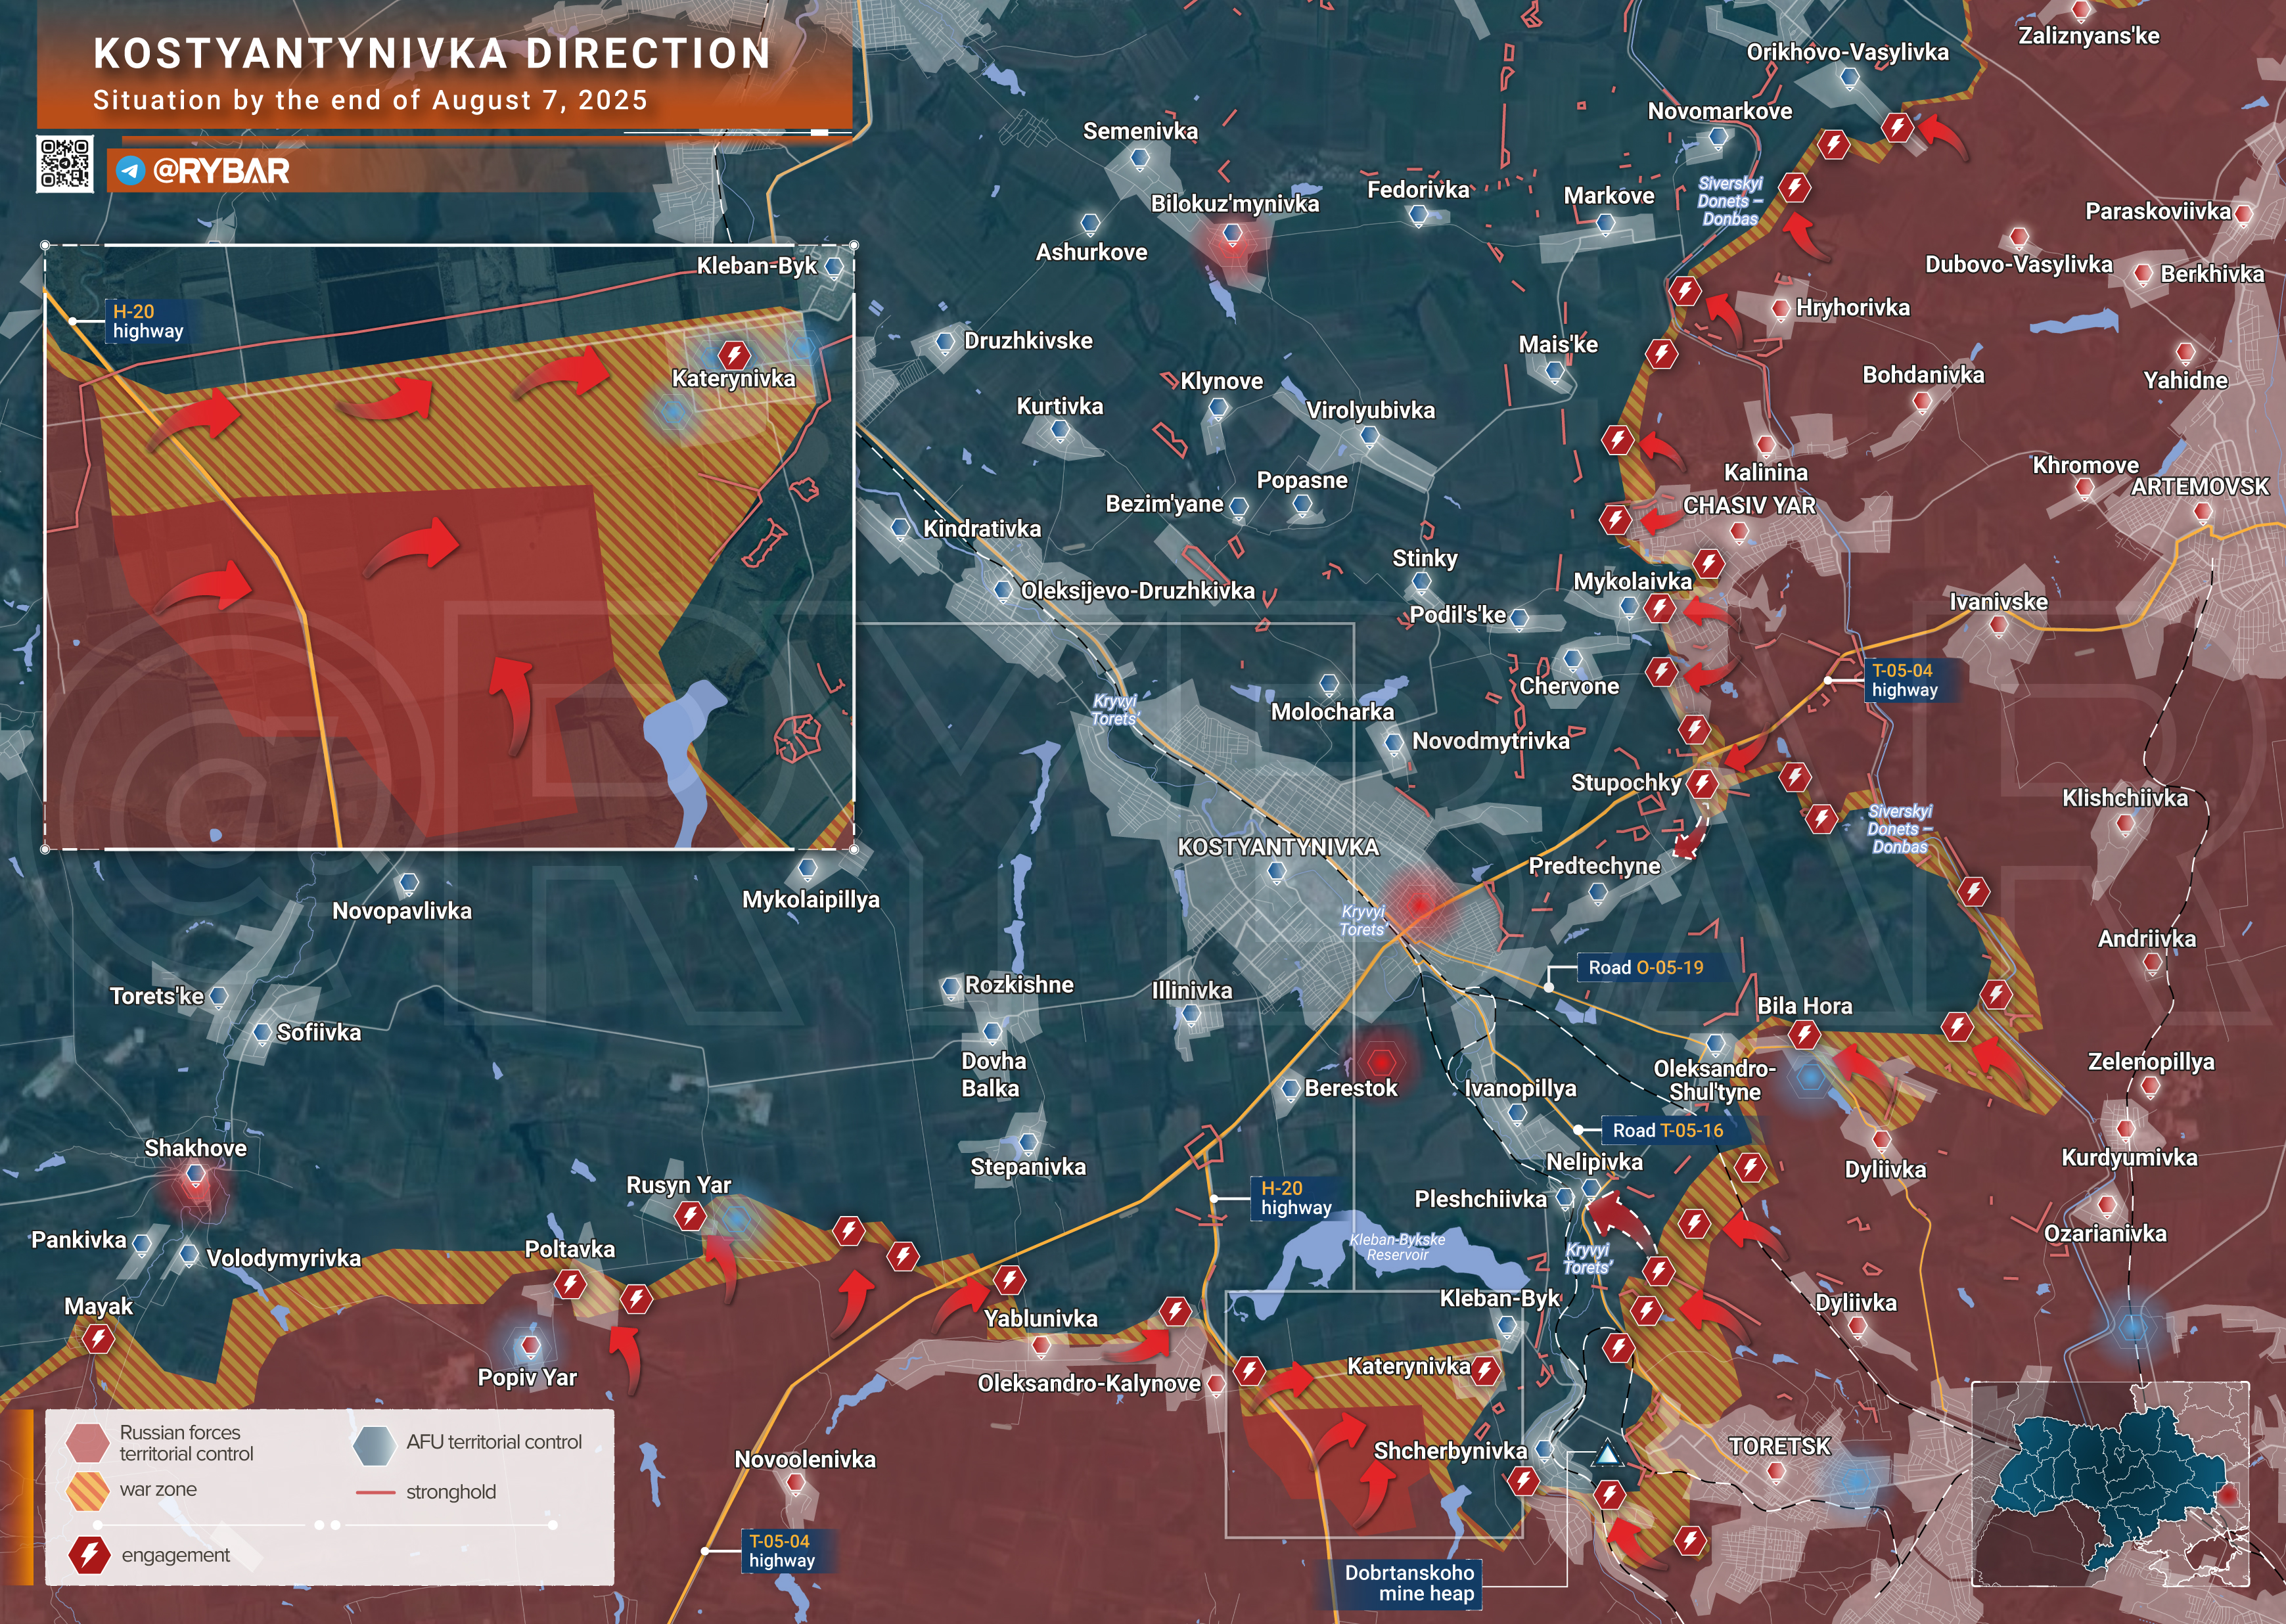This screenshot has width=2286, height=1624.
Task: Click the QR code next to the Rybar logo
Action: click(65, 164)
